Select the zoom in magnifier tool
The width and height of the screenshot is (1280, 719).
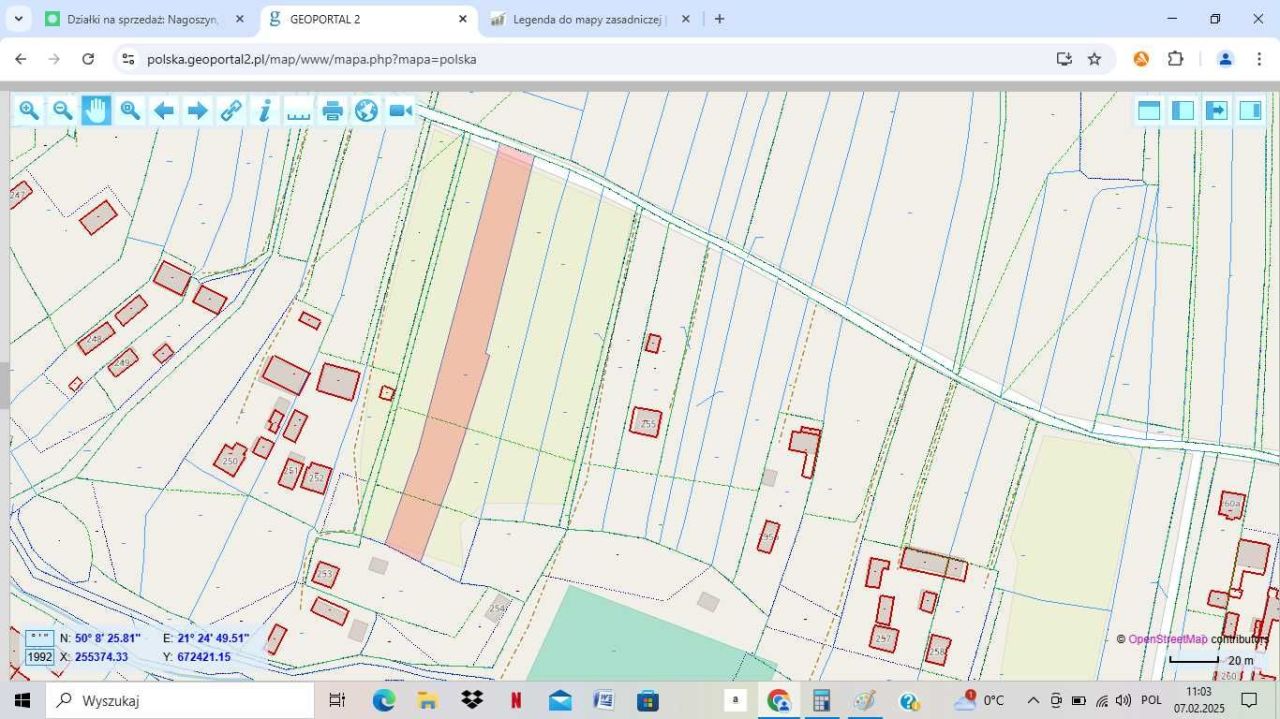tap(29, 110)
